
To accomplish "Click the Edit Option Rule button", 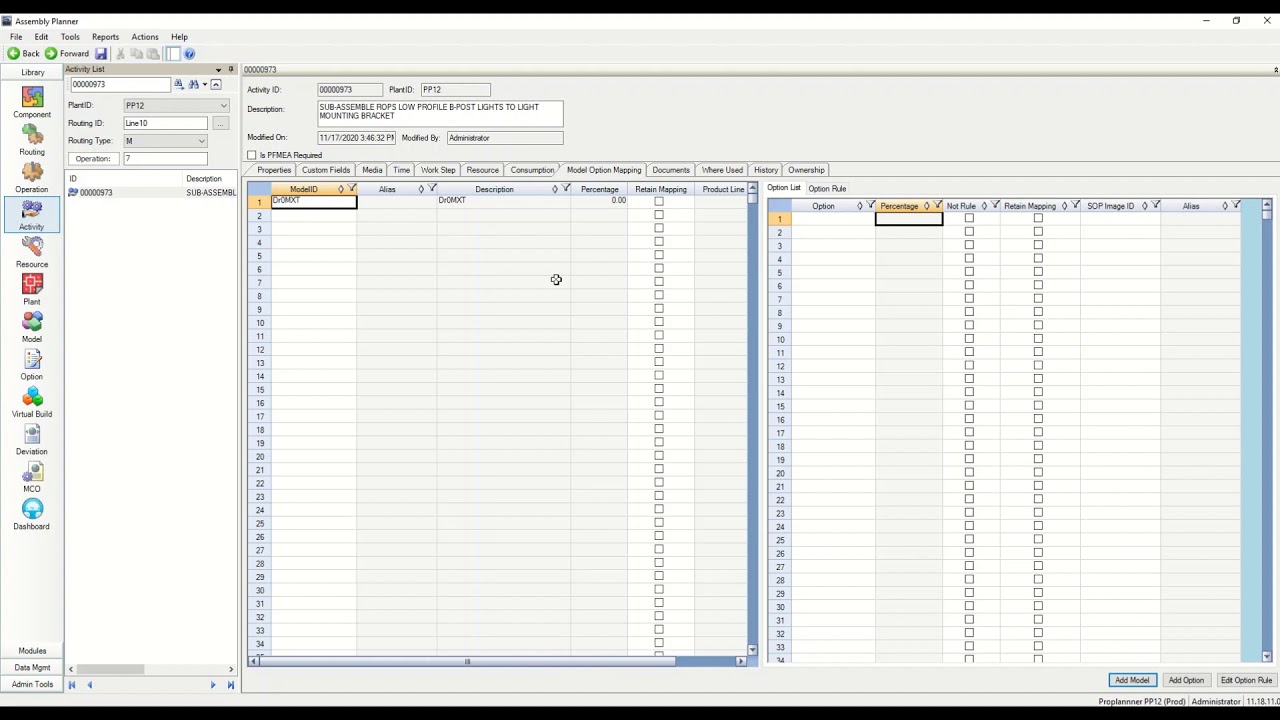I will (1246, 680).
